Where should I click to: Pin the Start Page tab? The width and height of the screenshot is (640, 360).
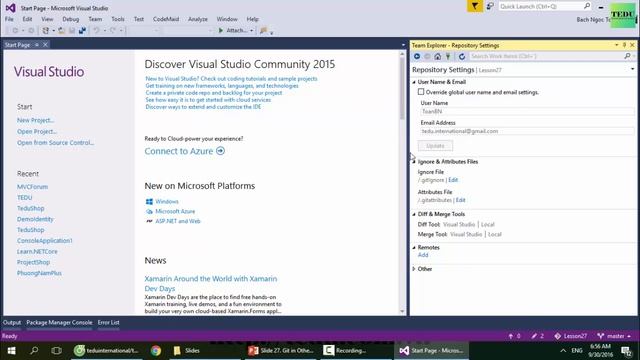pyautogui.click(x=37, y=45)
